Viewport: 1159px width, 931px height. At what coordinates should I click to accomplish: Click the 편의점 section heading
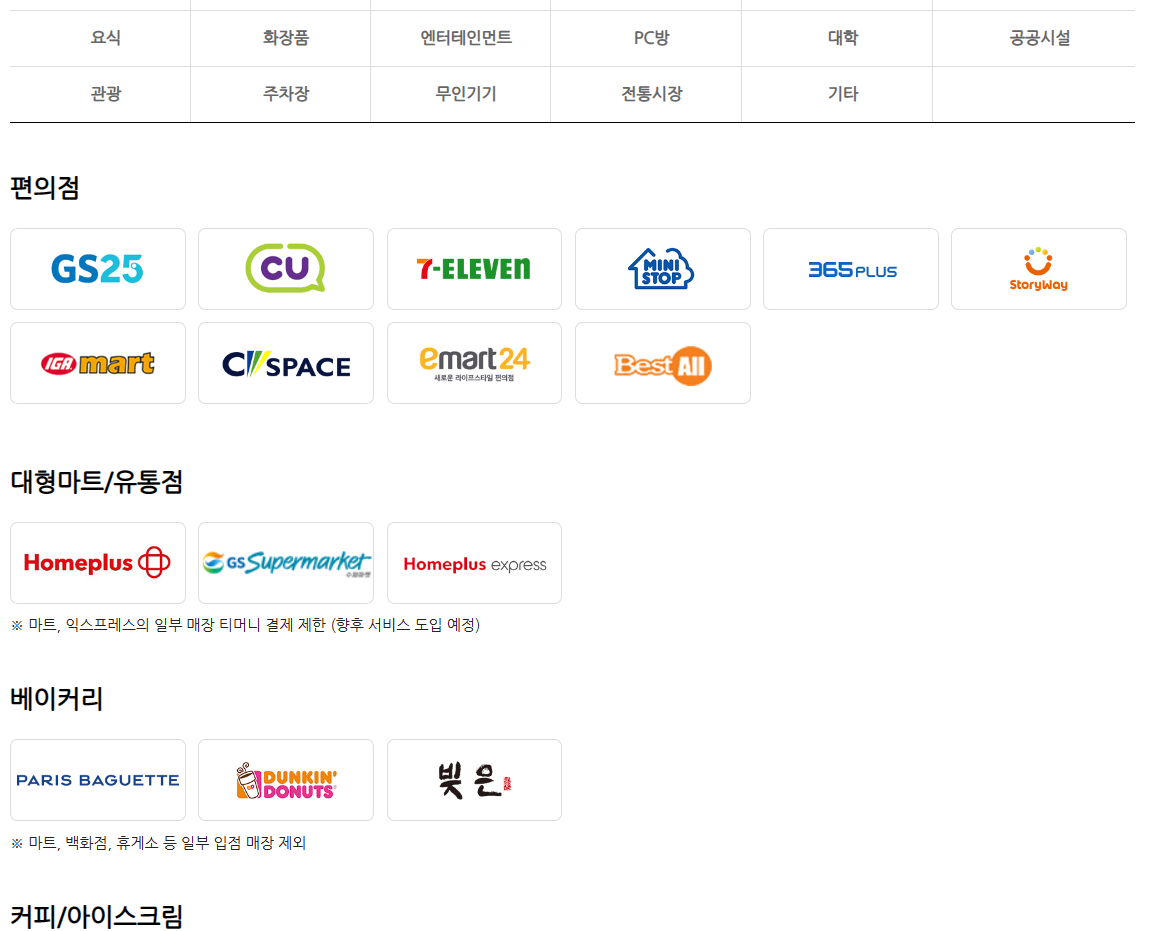[x=44, y=188]
